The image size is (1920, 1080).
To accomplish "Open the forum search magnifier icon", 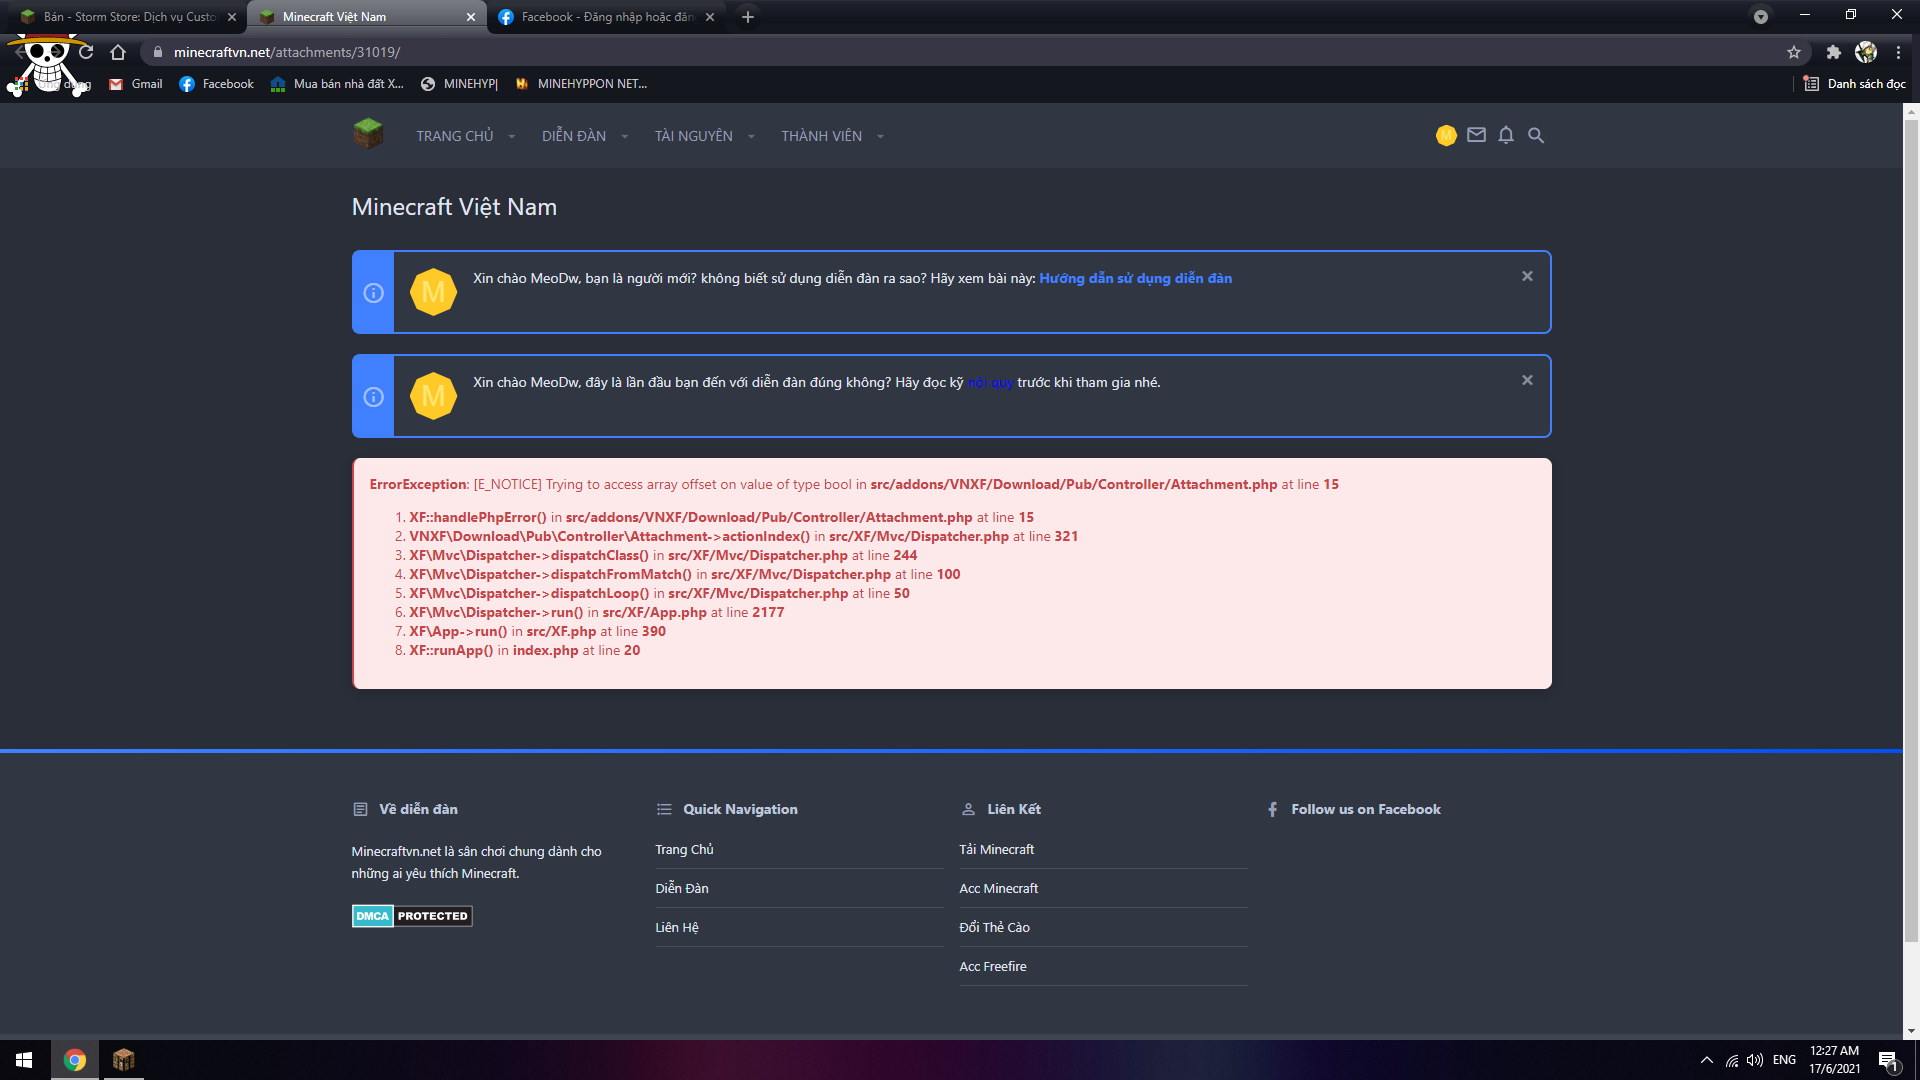I will coord(1536,136).
